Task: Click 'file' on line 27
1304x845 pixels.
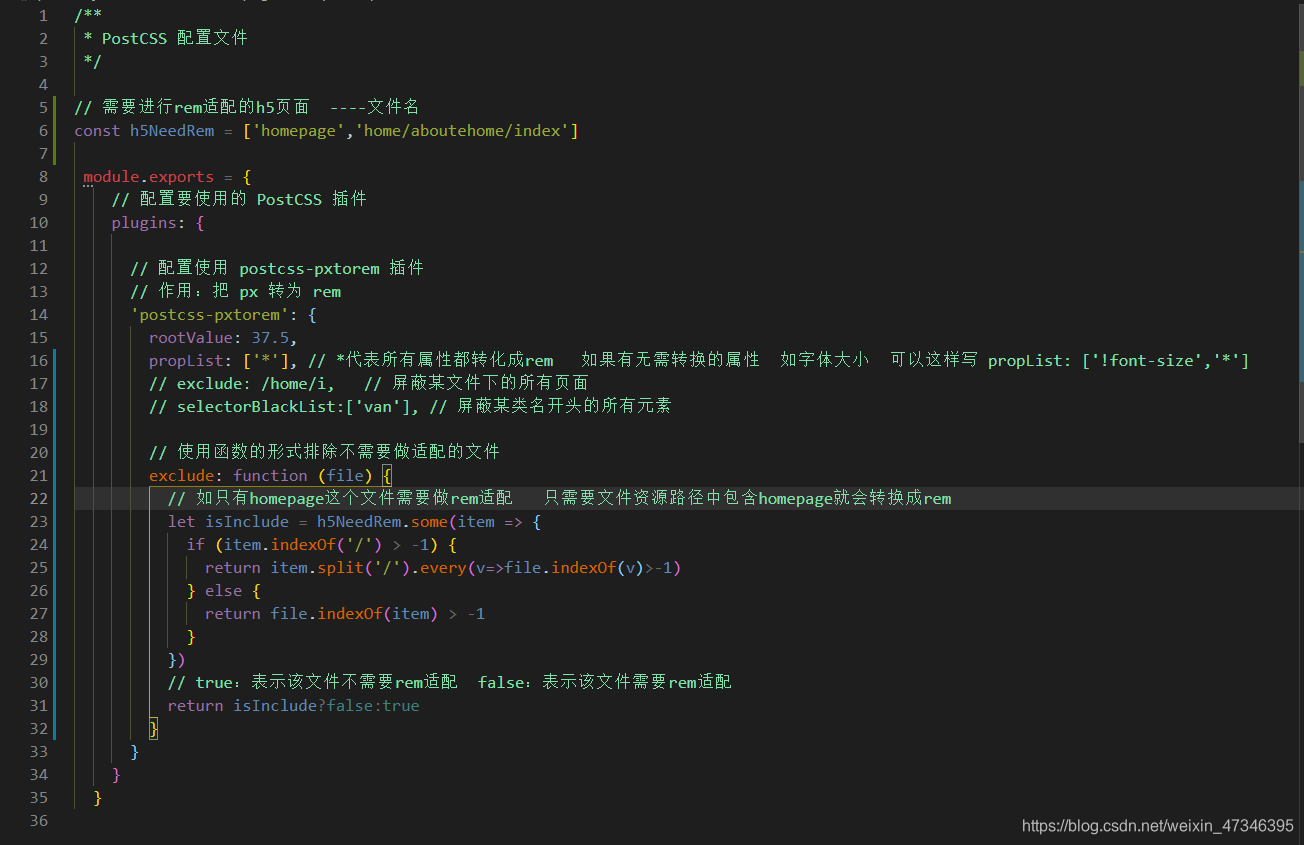Action: tap(289, 613)
